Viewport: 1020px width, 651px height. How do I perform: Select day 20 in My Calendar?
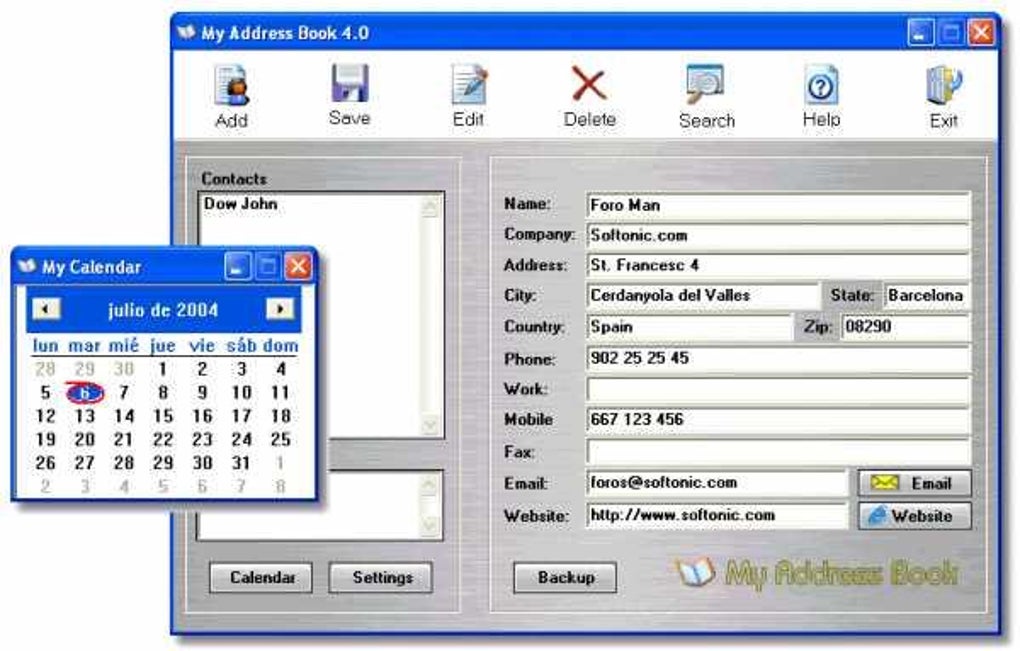coord(85,439)
